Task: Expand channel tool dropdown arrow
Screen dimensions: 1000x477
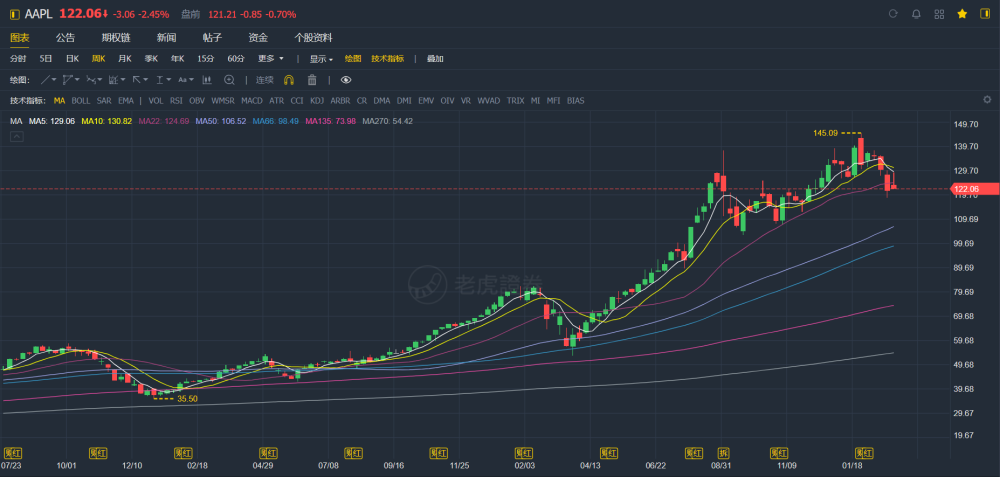Action: [x=77, y=80]
